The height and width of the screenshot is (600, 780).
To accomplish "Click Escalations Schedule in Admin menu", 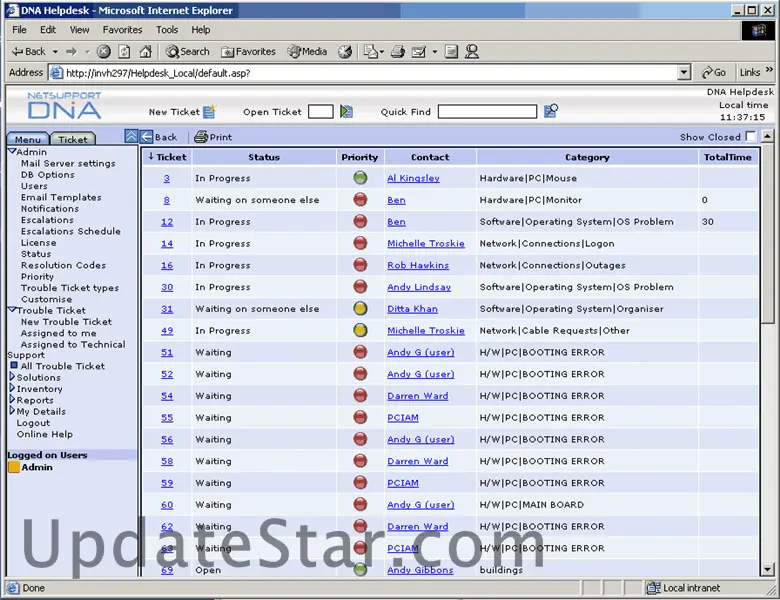I will (x=71, y=231).
